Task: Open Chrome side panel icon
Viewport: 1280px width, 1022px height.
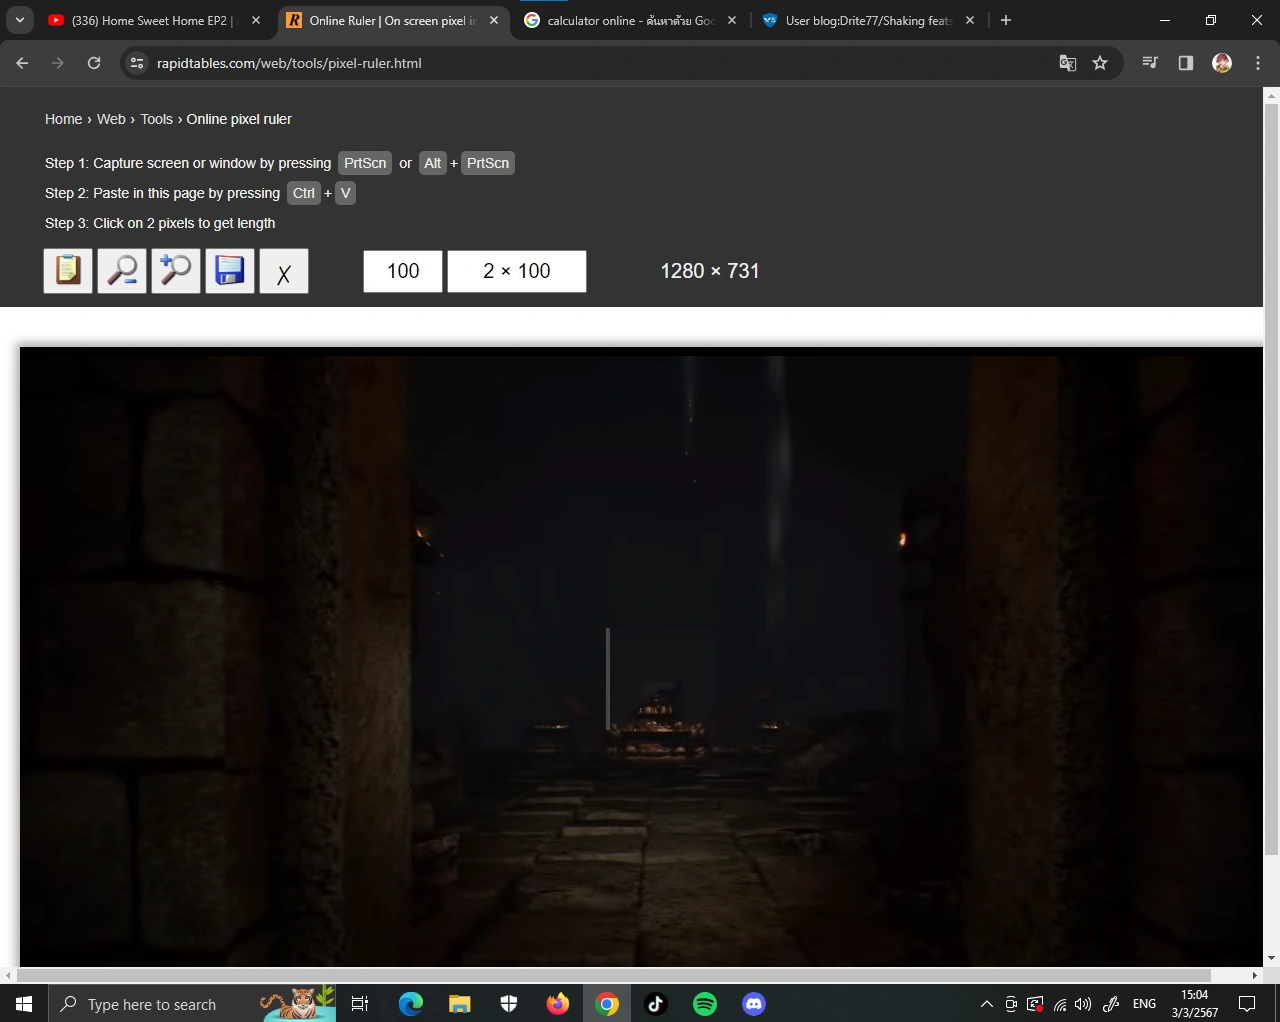Action: coord(1186,63)
